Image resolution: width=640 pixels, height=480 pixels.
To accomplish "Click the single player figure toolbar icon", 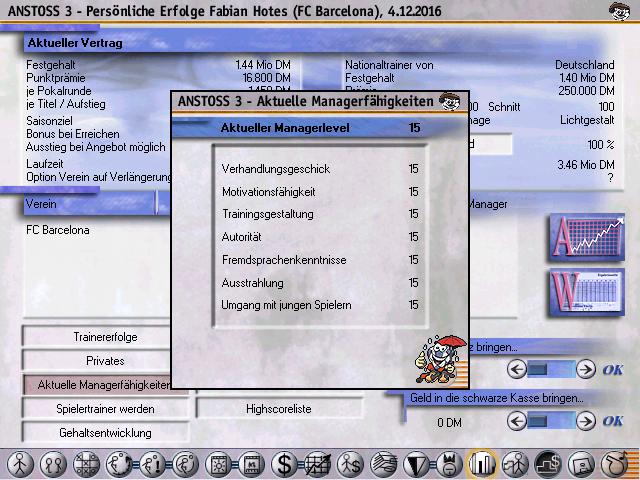I will point(20,464).
